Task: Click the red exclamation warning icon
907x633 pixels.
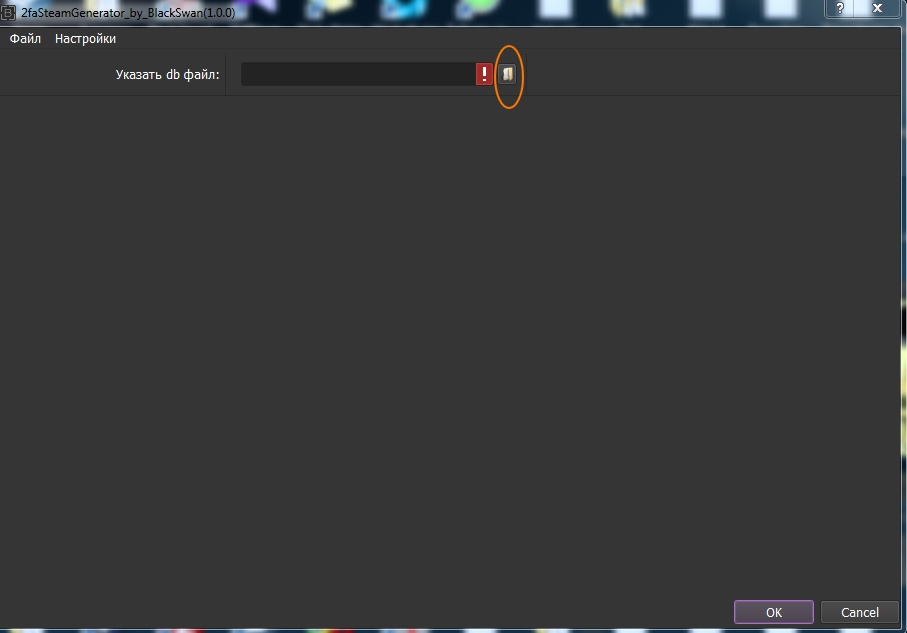Action: 484,74
